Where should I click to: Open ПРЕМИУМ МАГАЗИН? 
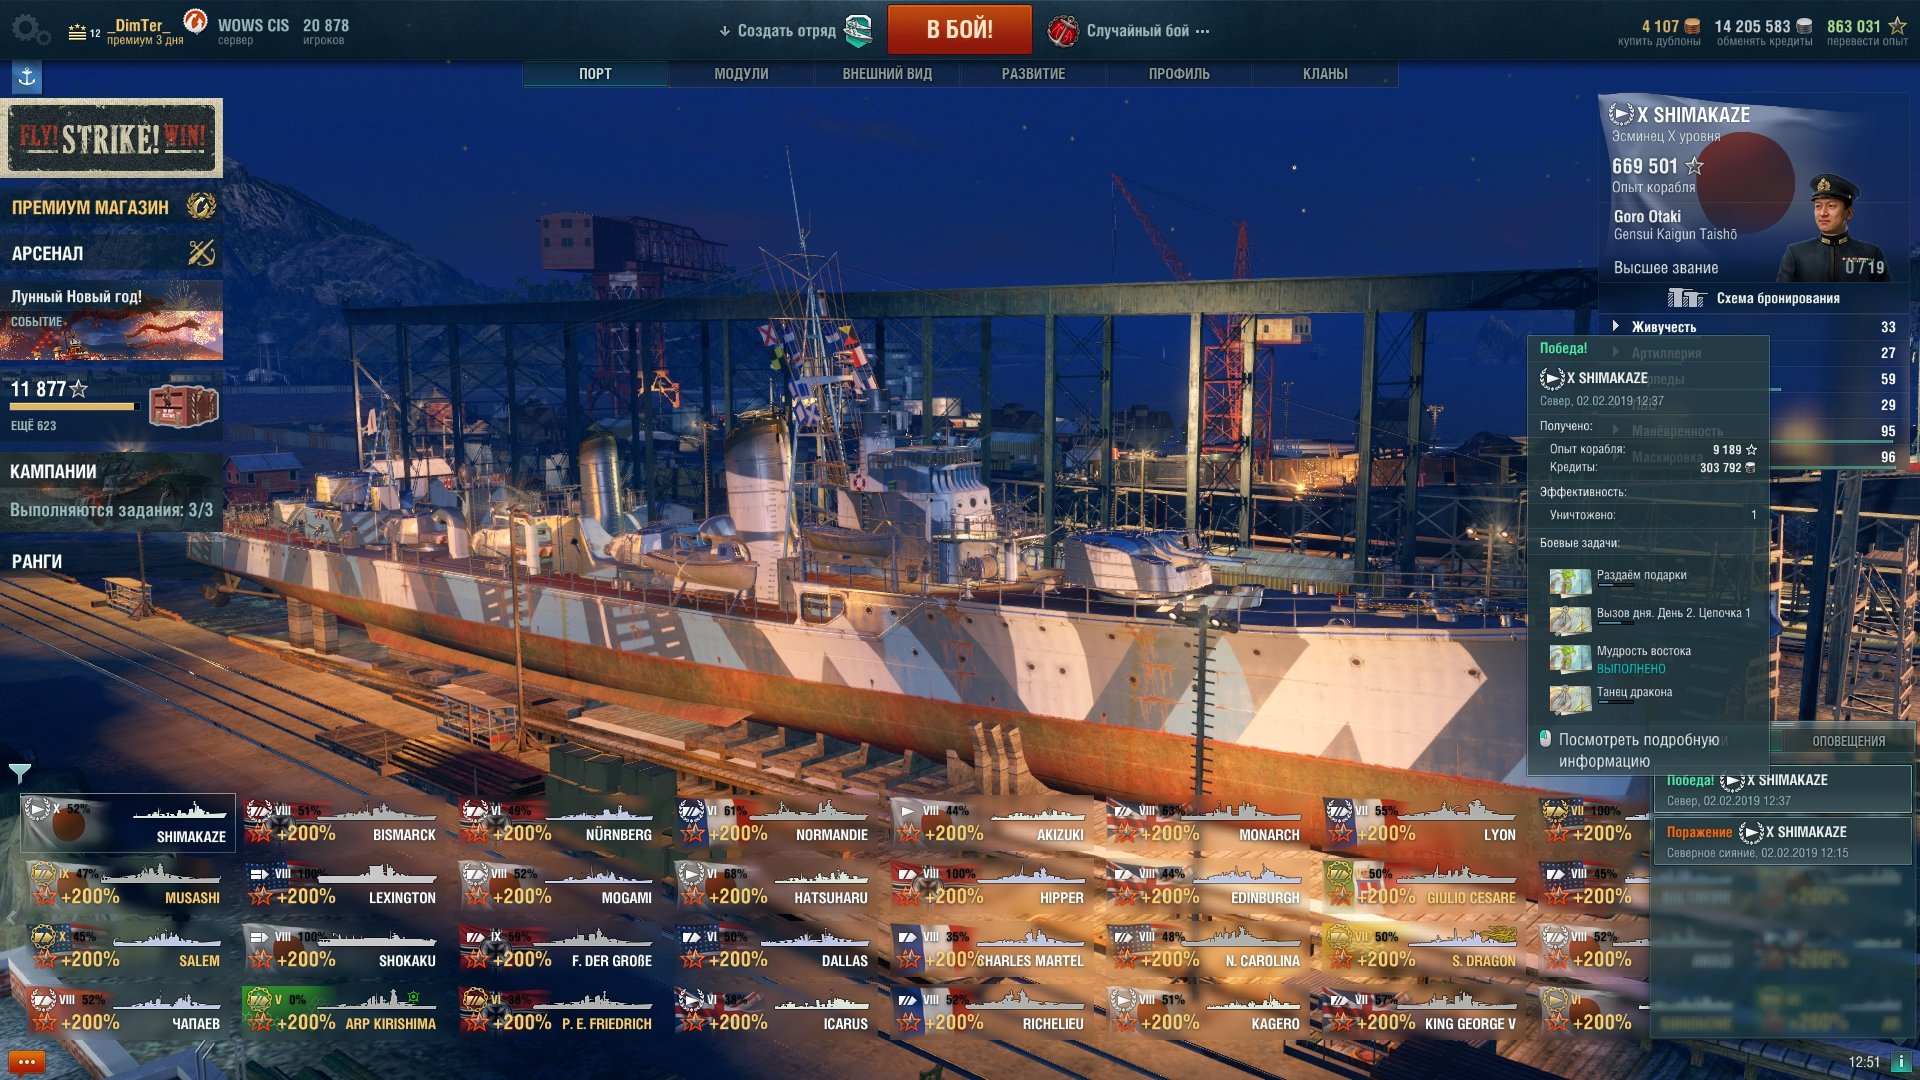pos(111,207)
